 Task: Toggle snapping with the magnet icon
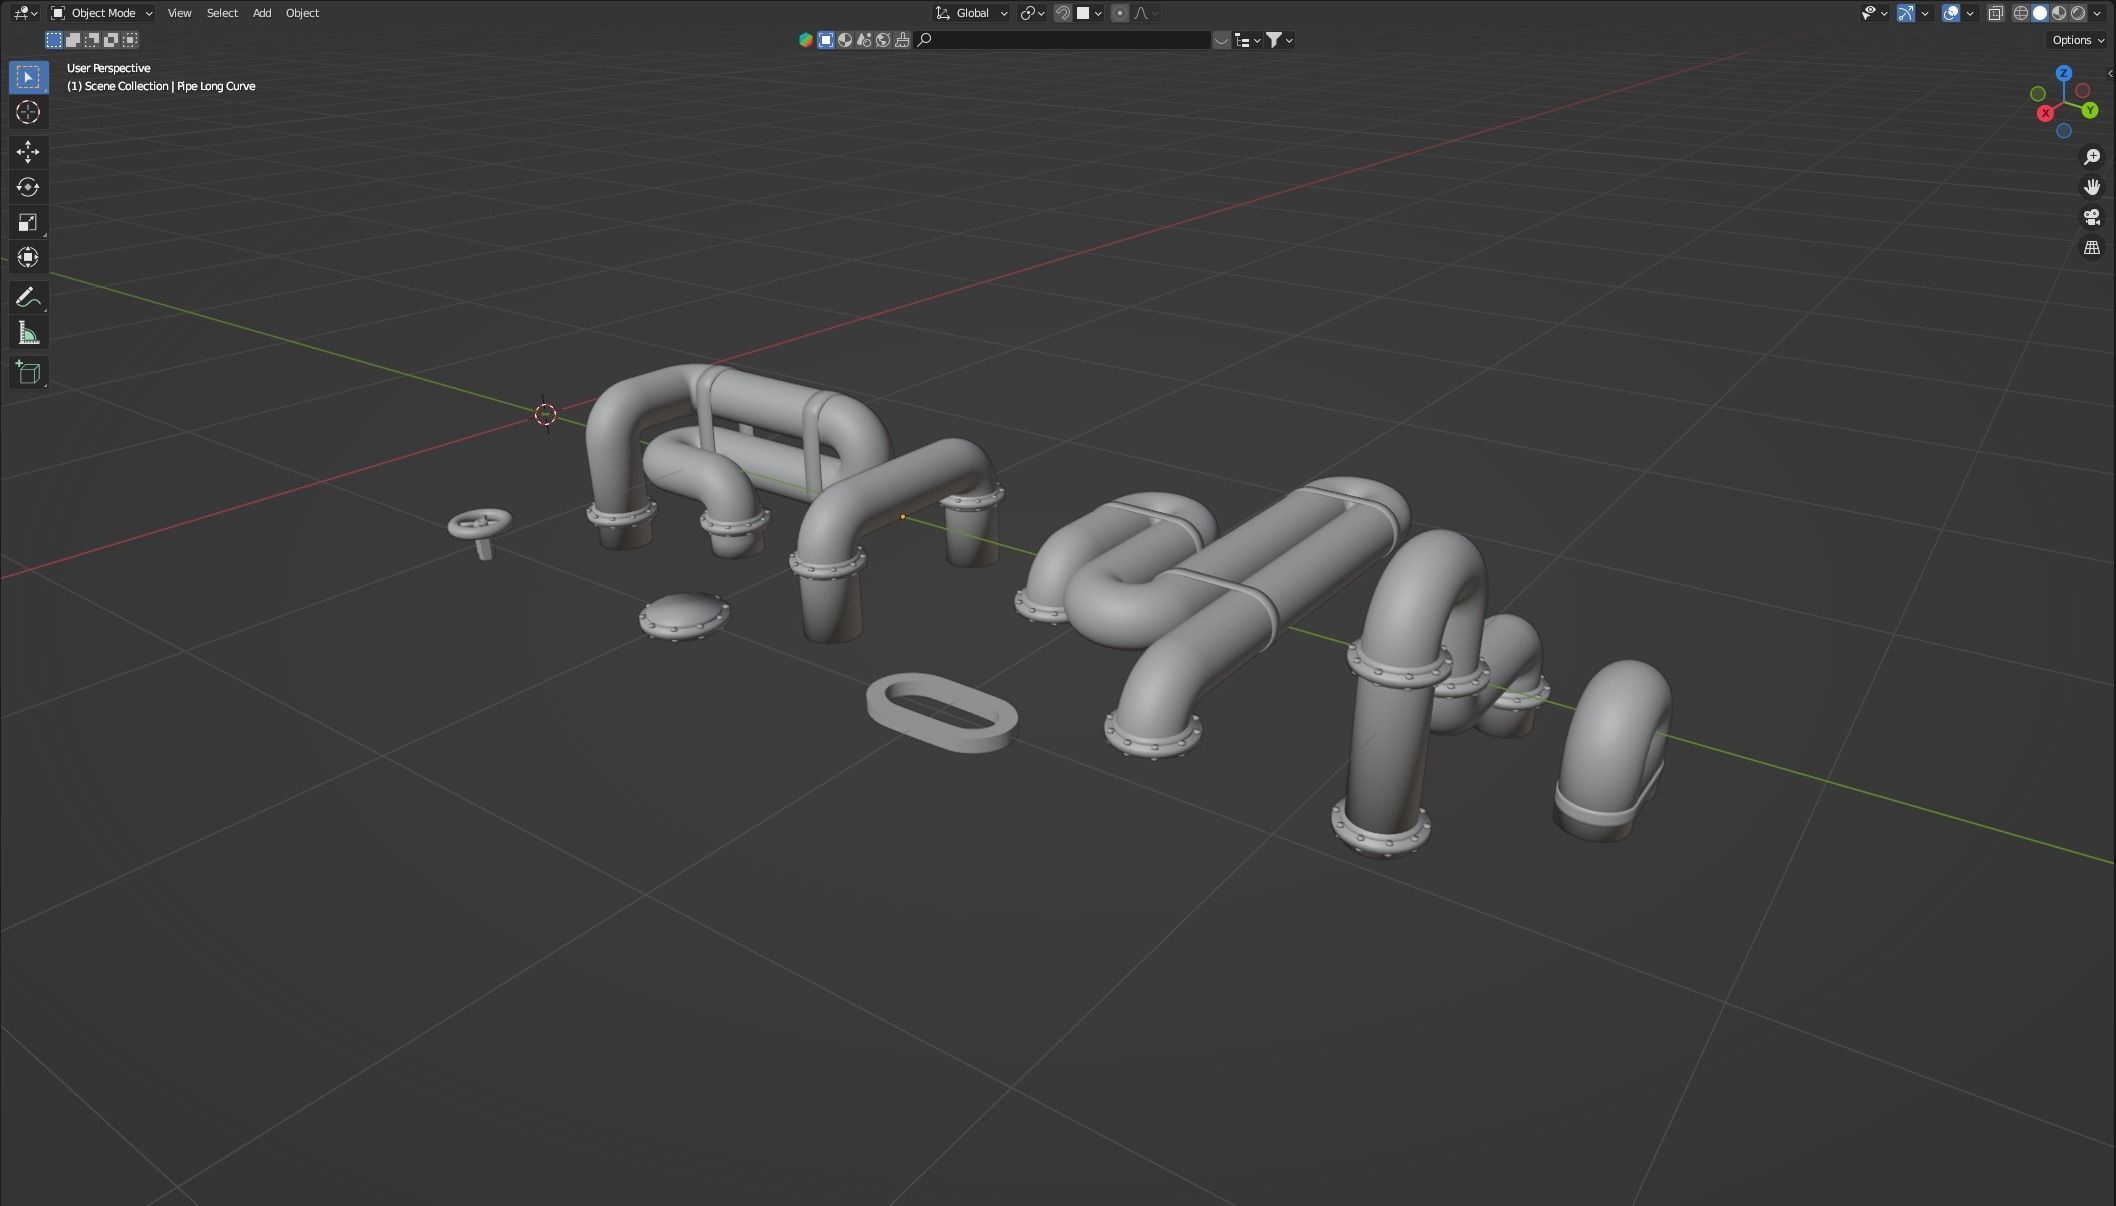[1062, 13]
